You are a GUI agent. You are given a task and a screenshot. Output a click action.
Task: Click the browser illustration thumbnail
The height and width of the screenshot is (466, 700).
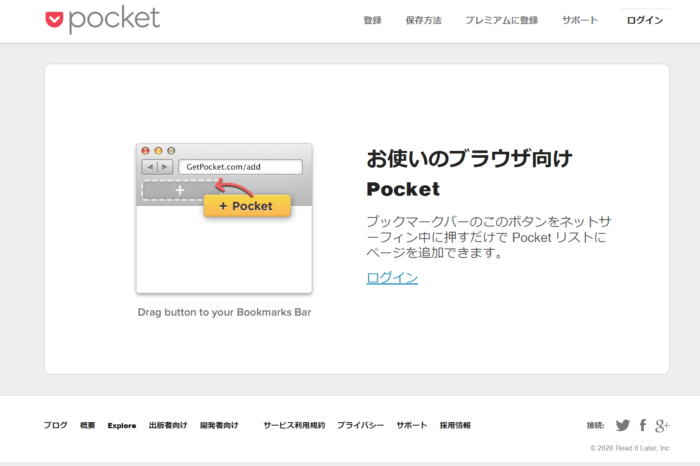[x=224, y=218]
